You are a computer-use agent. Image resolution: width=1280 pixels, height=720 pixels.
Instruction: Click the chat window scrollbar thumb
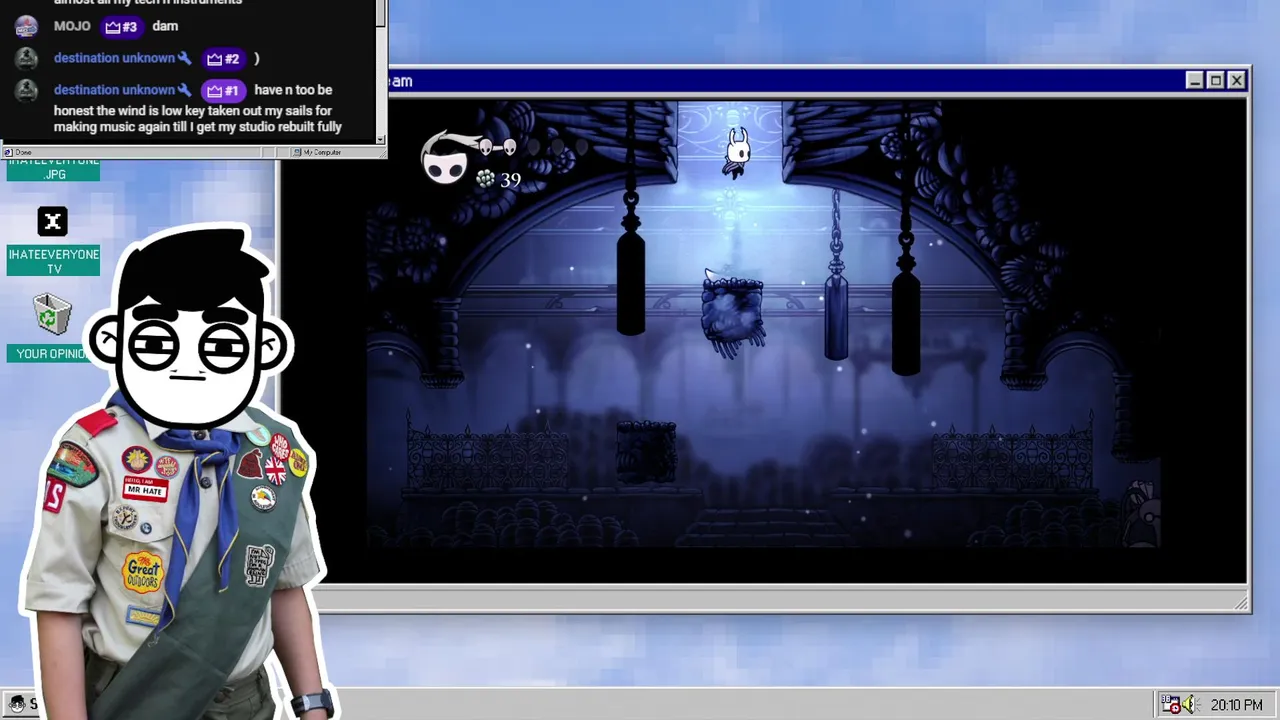point(380,13)
